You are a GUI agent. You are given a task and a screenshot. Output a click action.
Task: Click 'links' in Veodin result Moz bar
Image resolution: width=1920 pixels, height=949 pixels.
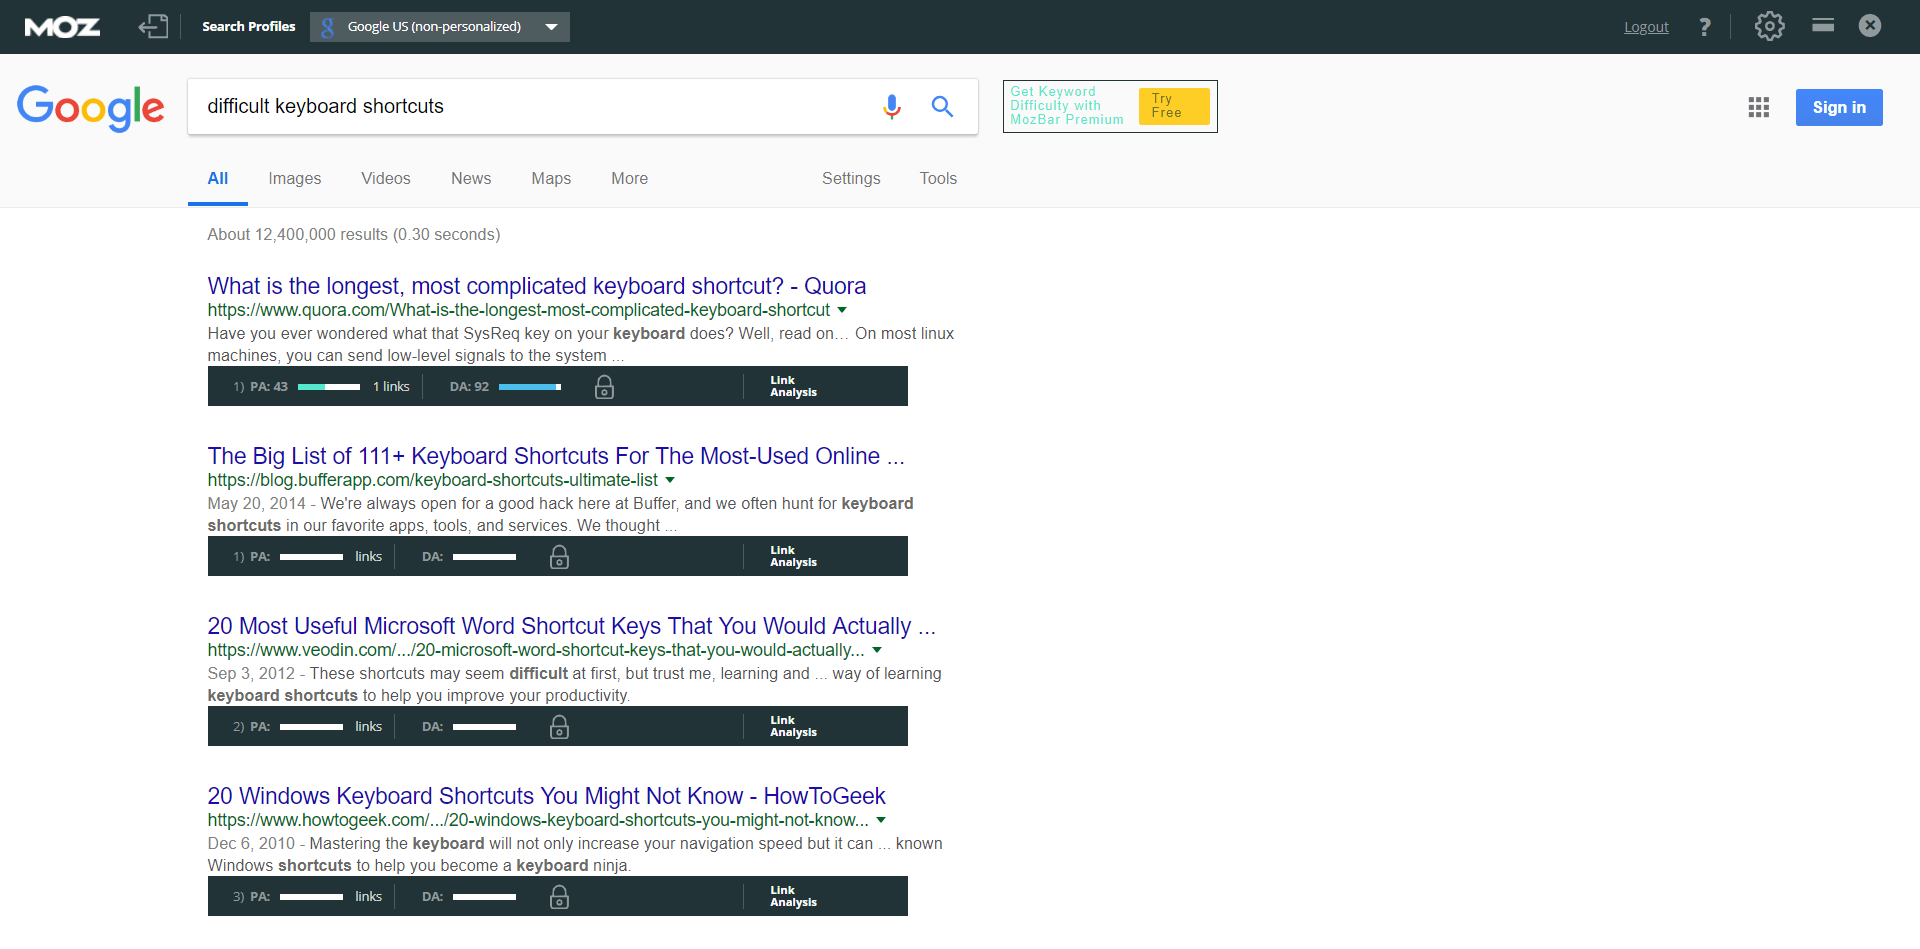coord(368,726)
